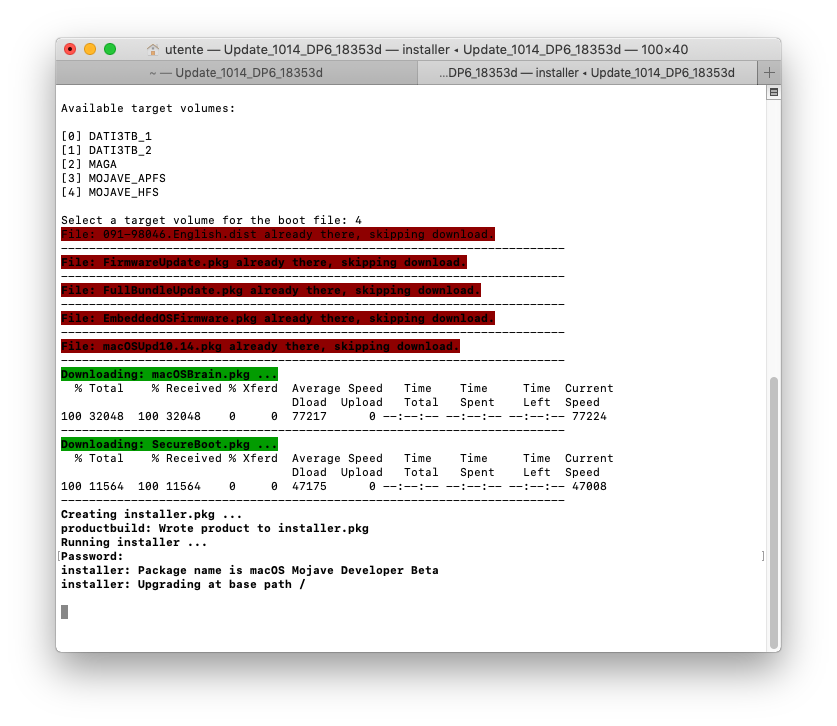Switch to the '~ — Update_1014_DP6_18353d' tab
Screen dimensions: 837x726
pyautogui.click(x=236, y=73)
